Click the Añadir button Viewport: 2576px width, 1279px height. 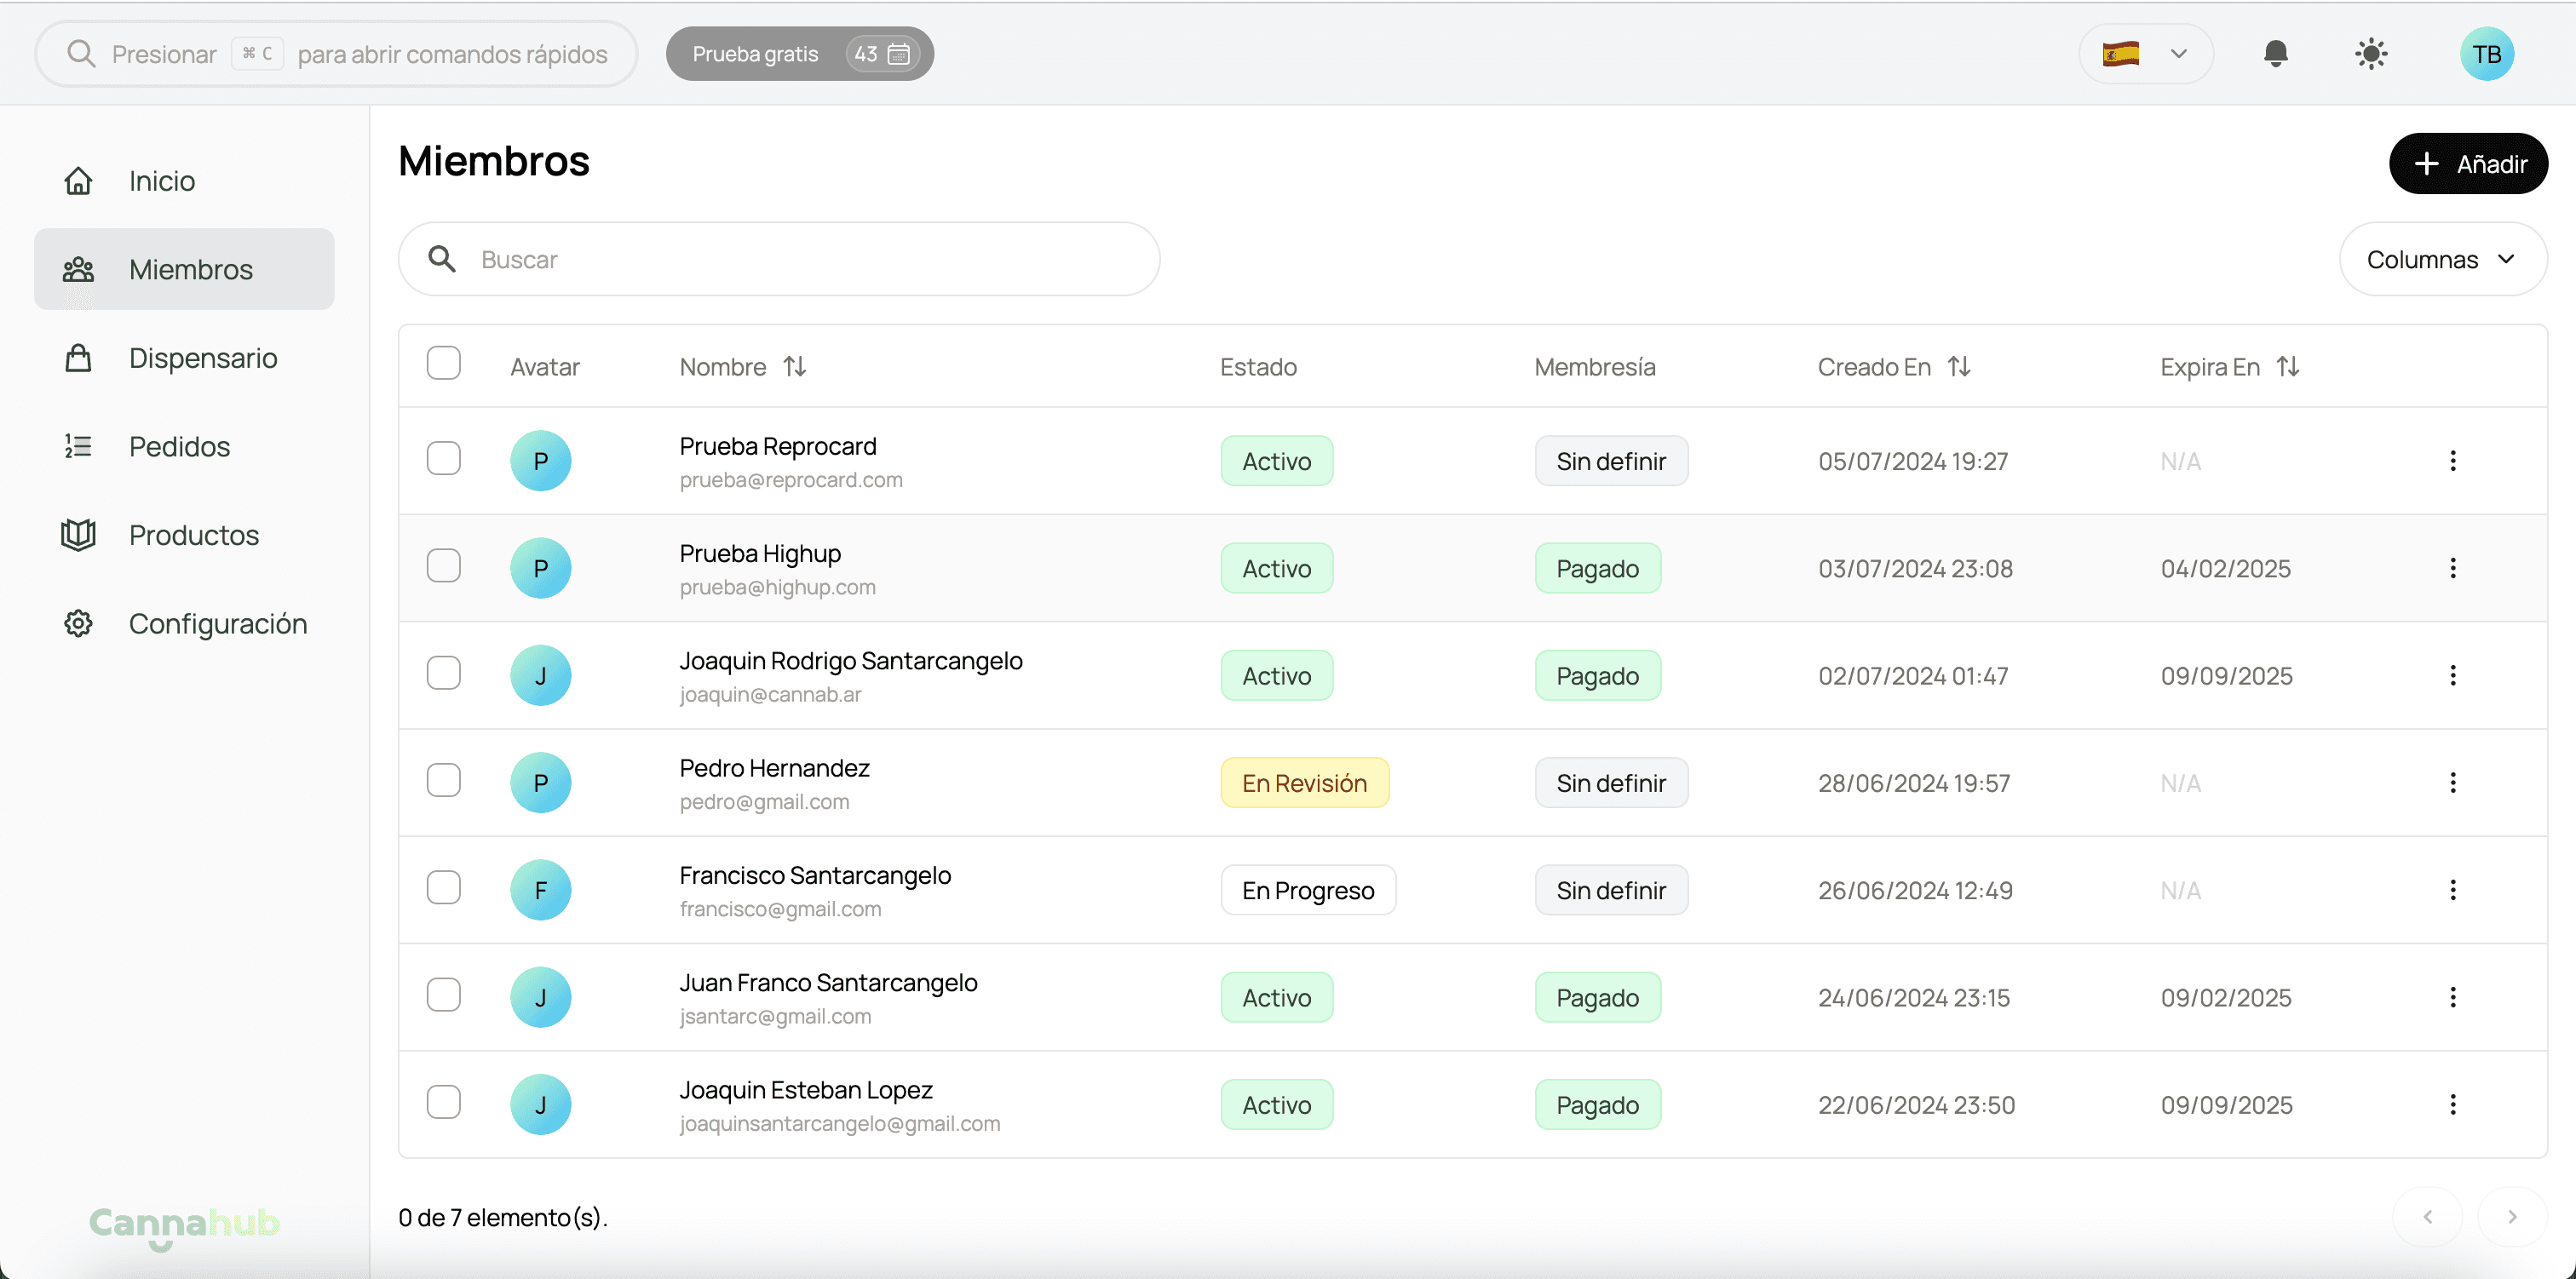[2467, 164]
